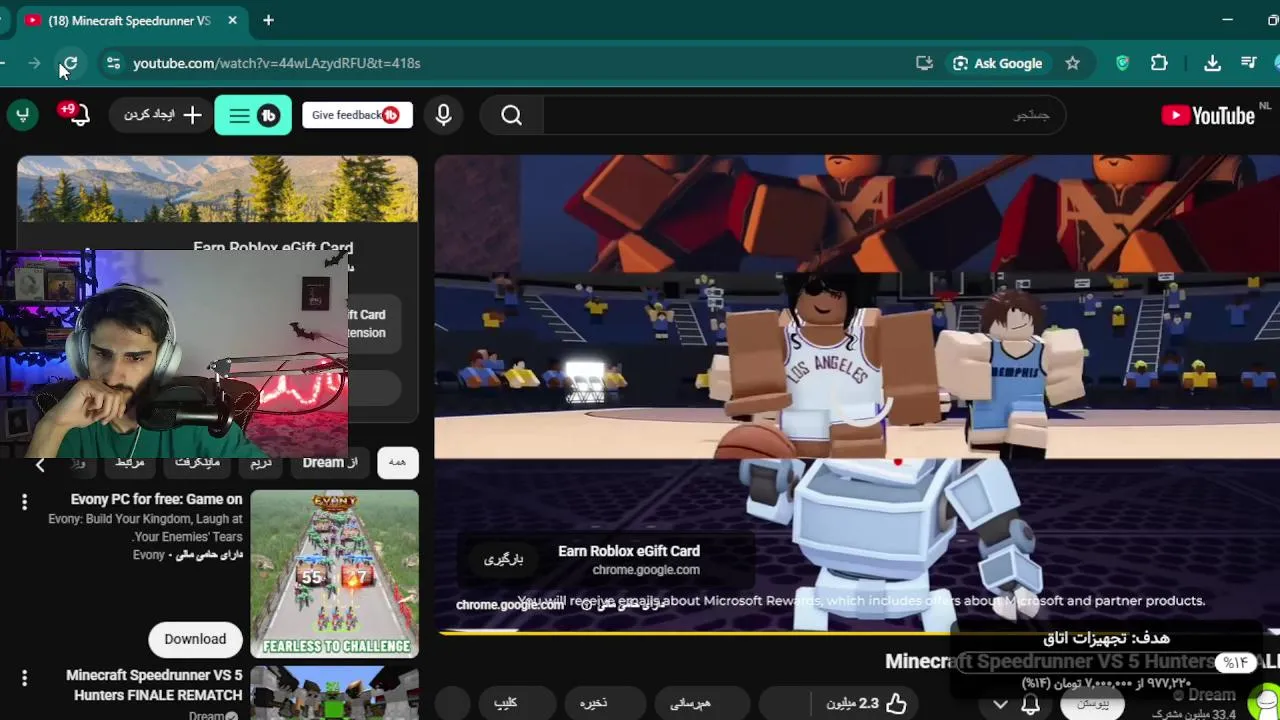Open site information icon in address bar
The height and width of the screenshot is (720, 1280).
113,63
